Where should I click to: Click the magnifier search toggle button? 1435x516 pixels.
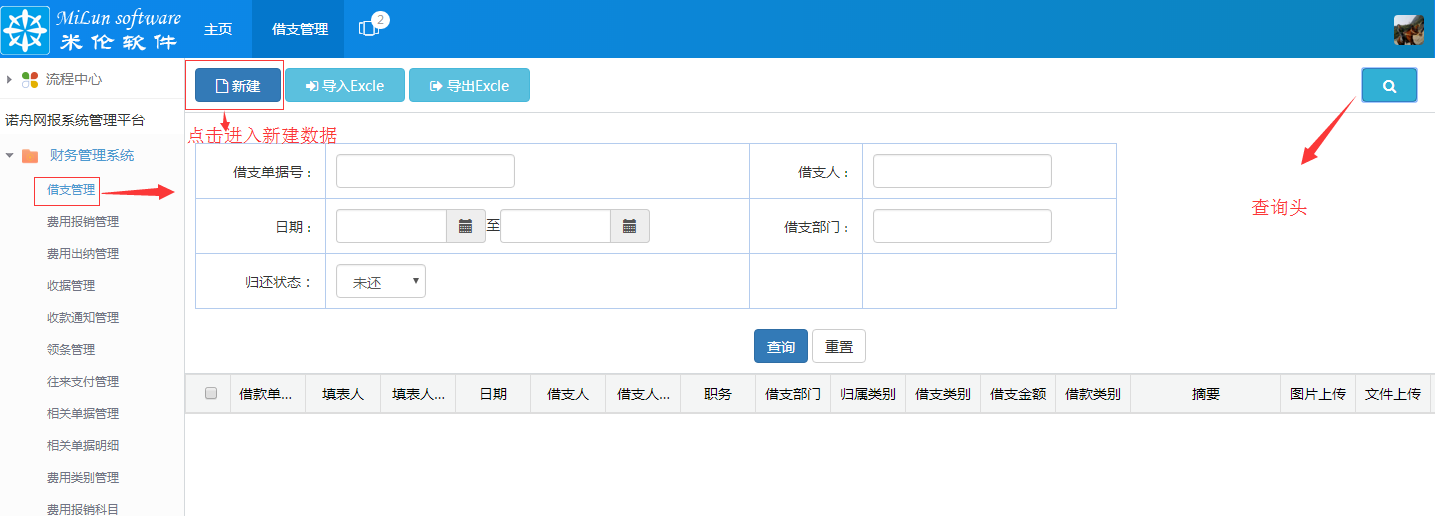click(1388, 86)
